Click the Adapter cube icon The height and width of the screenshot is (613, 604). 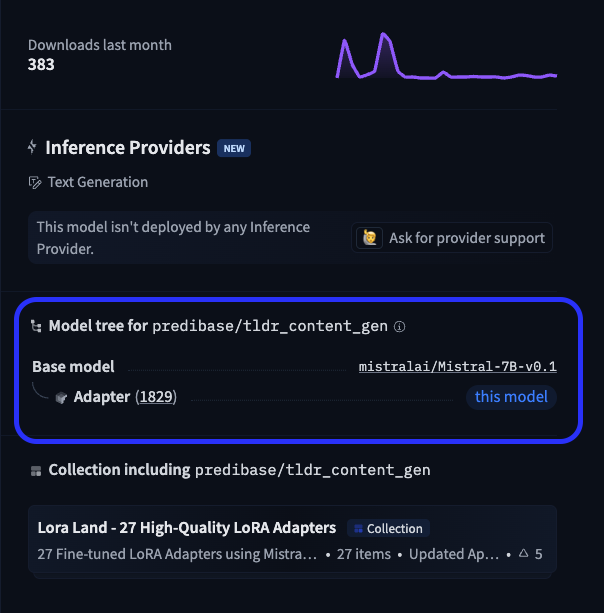point(61,398)
